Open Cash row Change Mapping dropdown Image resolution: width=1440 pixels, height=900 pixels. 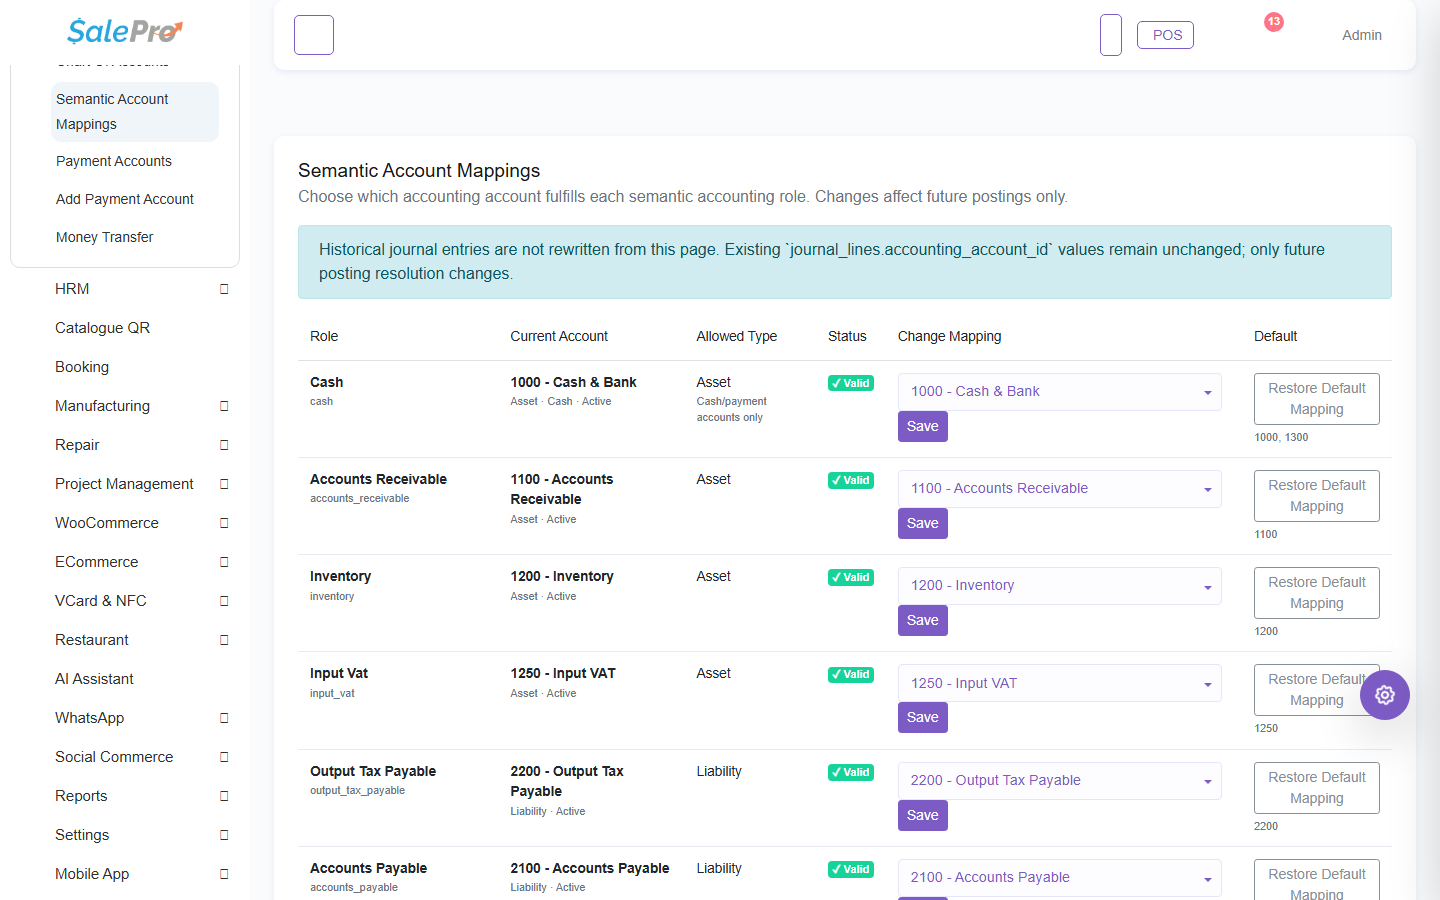click(1060, 392)
